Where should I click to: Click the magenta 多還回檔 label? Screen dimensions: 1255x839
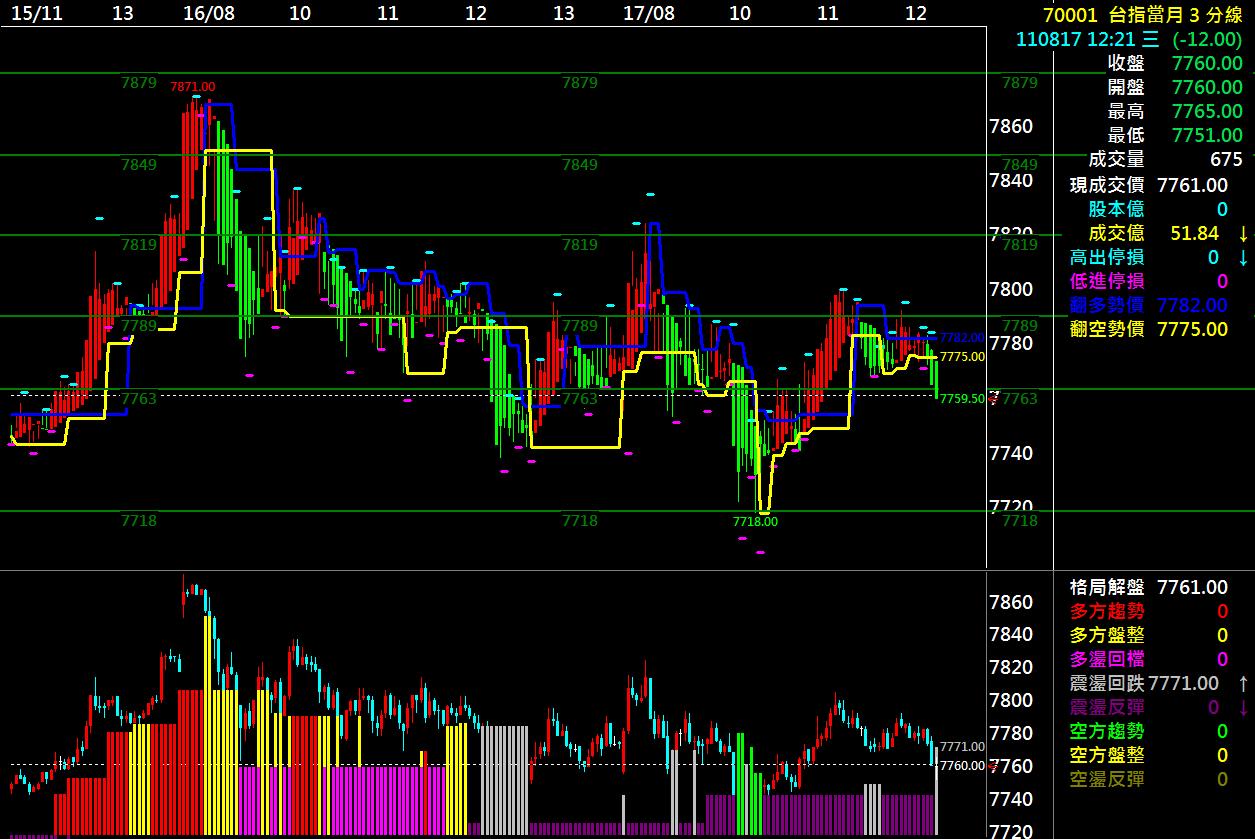click(x=1107, y=659)
